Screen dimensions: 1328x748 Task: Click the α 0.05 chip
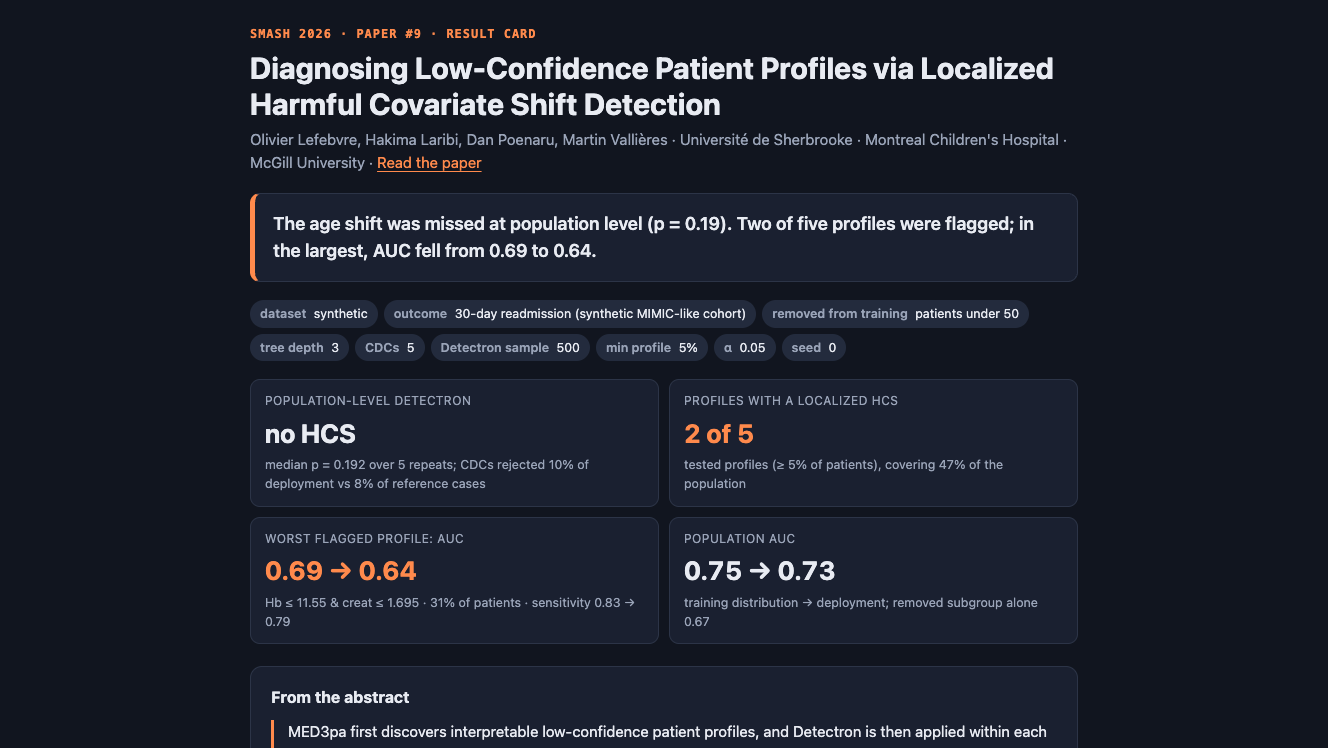pos(745,348)
